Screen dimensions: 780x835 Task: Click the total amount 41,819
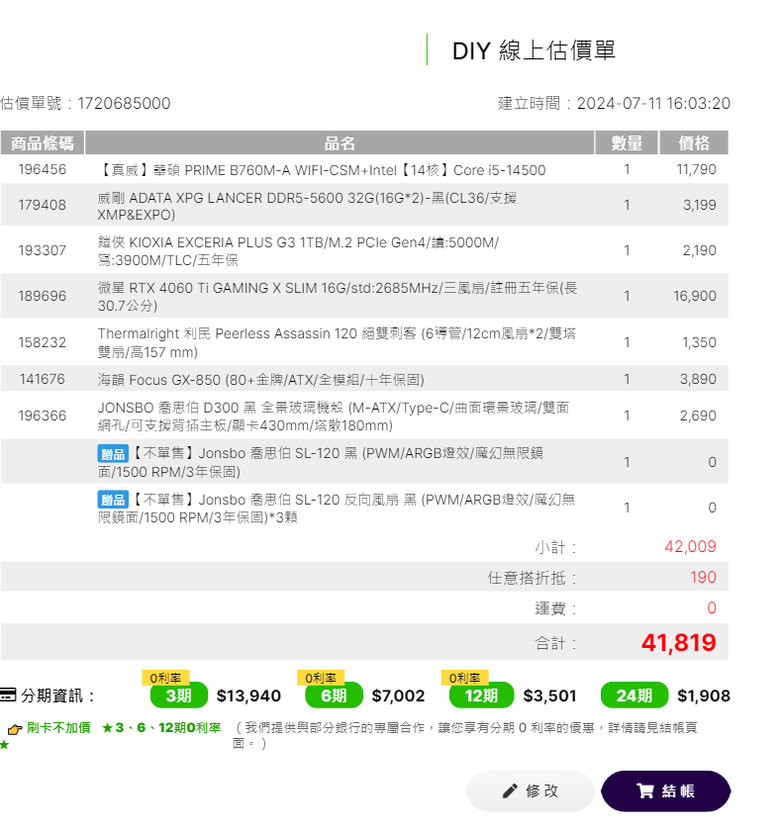[678, 643]
